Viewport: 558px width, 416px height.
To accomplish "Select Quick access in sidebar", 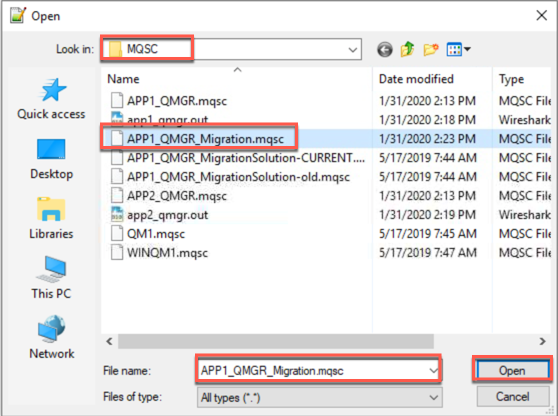I will (x=51, y=99).
